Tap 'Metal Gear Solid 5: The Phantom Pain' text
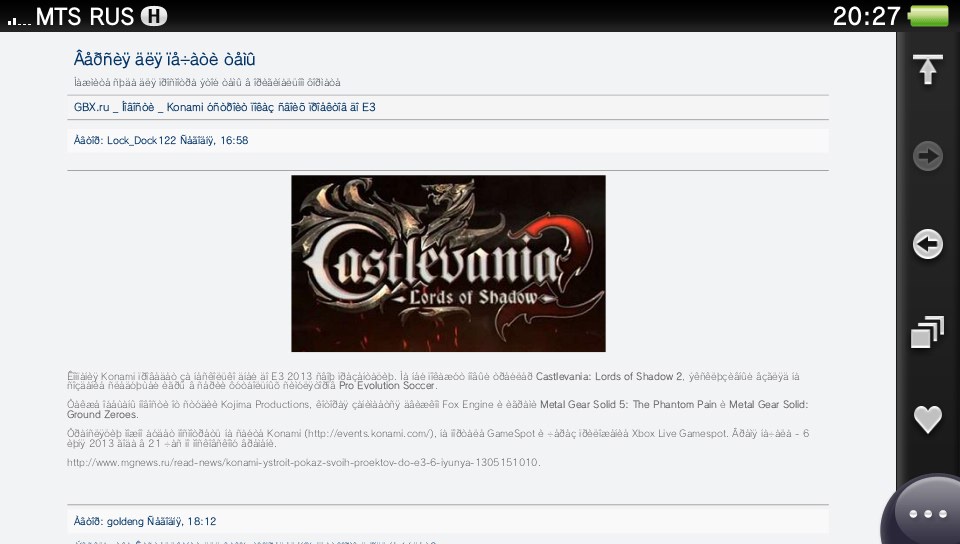Screen dimensions: 960x544 628,404
